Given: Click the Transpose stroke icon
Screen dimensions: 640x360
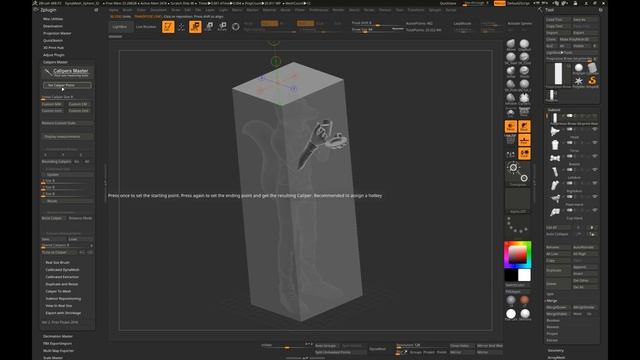Looking at the screenshot, I should point(518,173).
